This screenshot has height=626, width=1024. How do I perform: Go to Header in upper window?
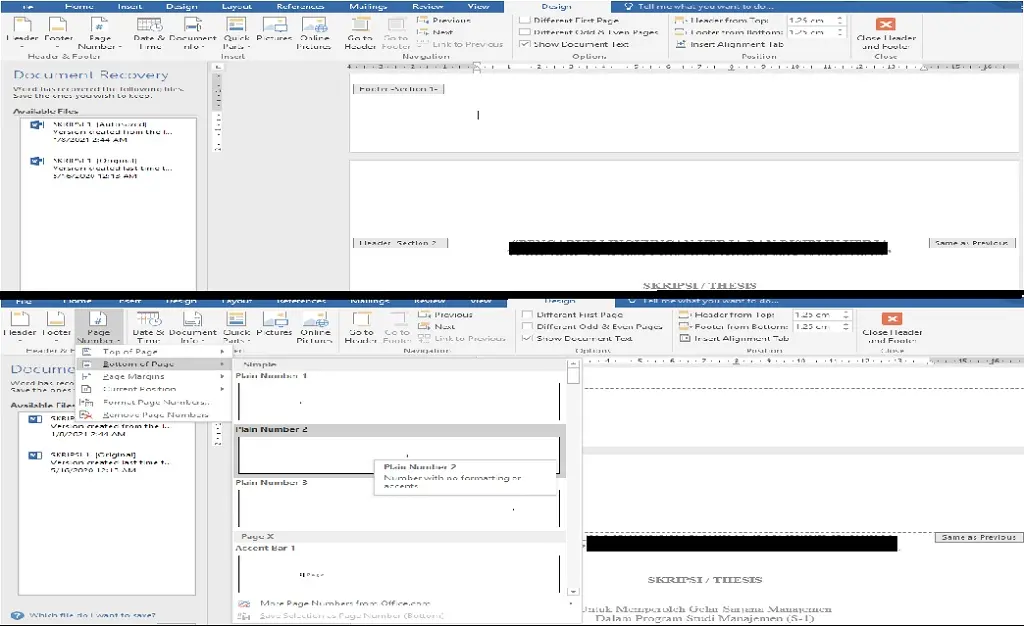tap(360, 33)
